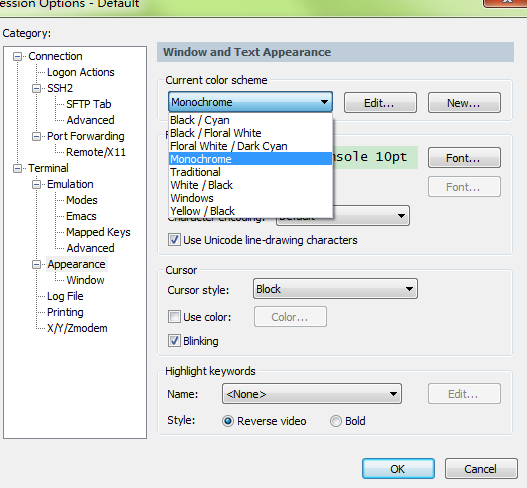Open the Character encoding dropdown arrow

(x=401, y=215)
